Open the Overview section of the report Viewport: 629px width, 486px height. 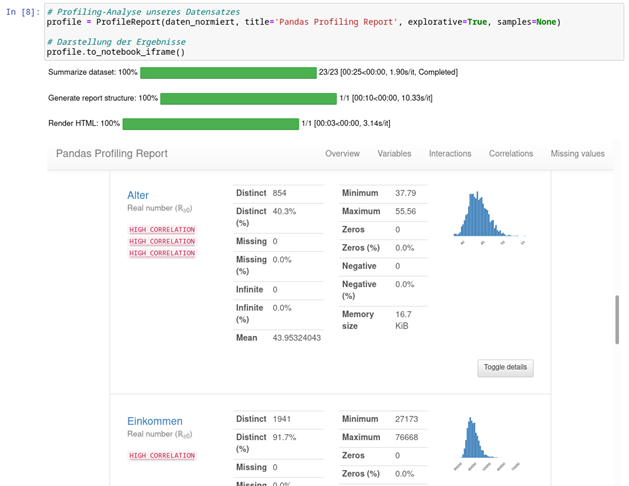point(342,154)
